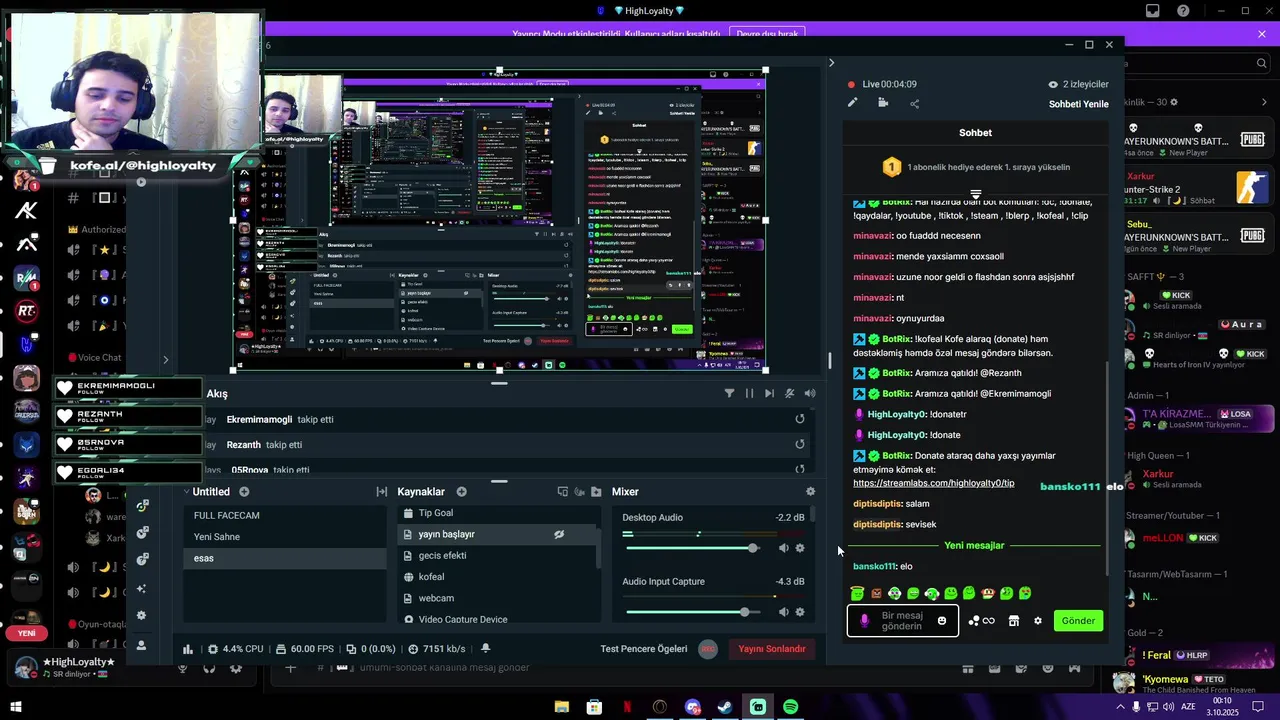The image size is (1280, 720).
Task: Select the FULL FACECAM scene
Action: (x=285, y=516)
